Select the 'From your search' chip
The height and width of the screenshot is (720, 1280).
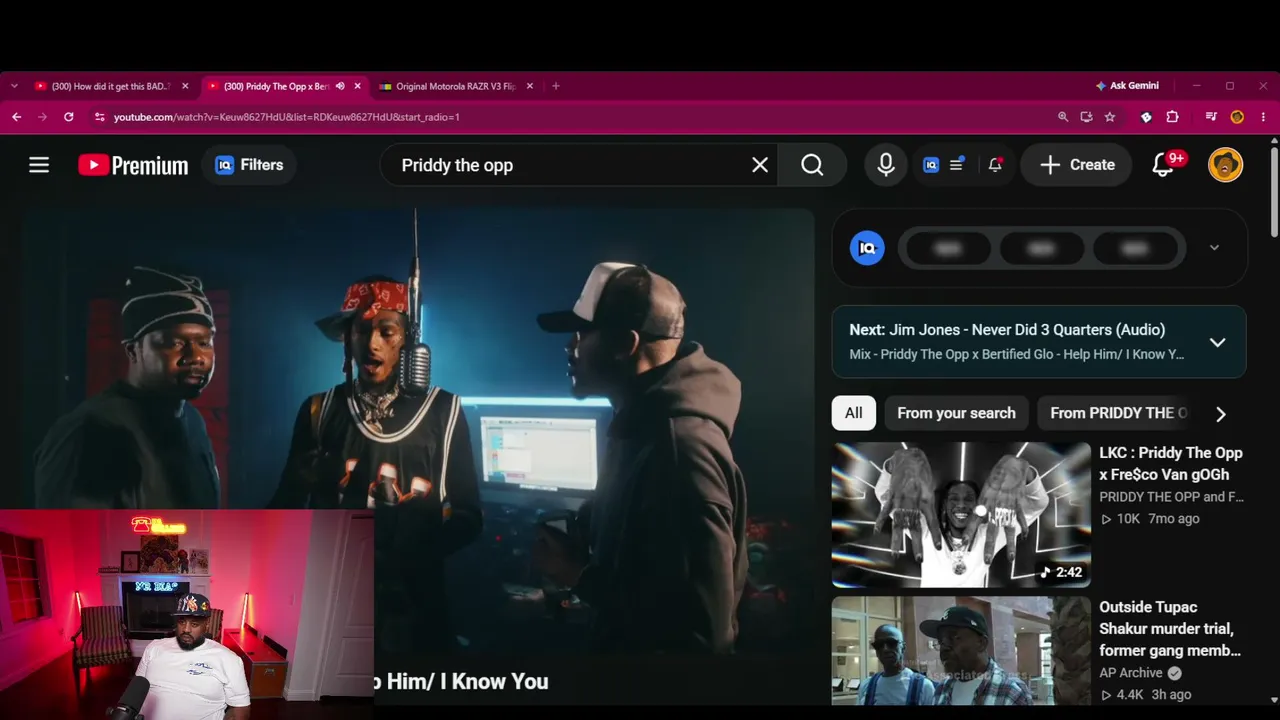tap(956, 413)
